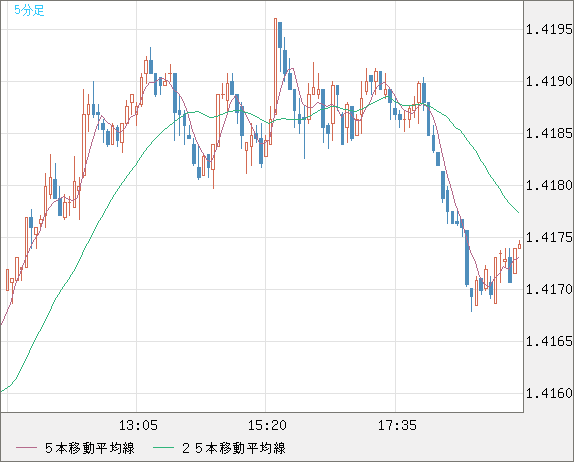Click the 13:05 time axis label
The height and width of the screenshot is (462, 574).
click(138, 425)
